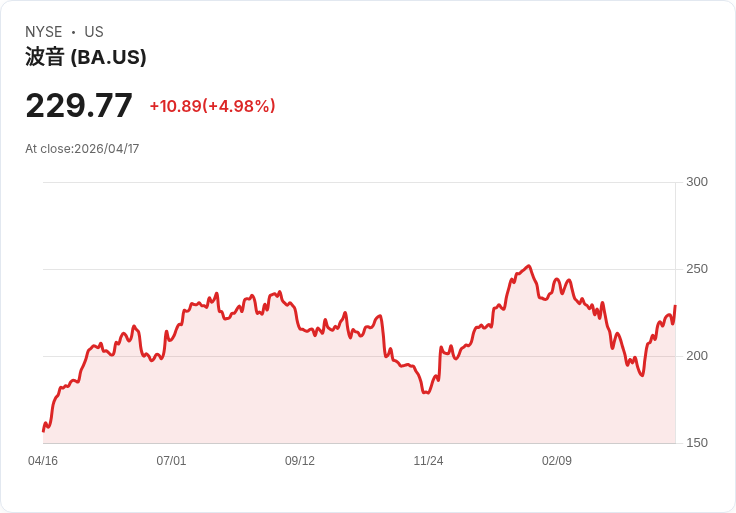
Task: Click the 250 y-axis label
Action: coord(697,269)
